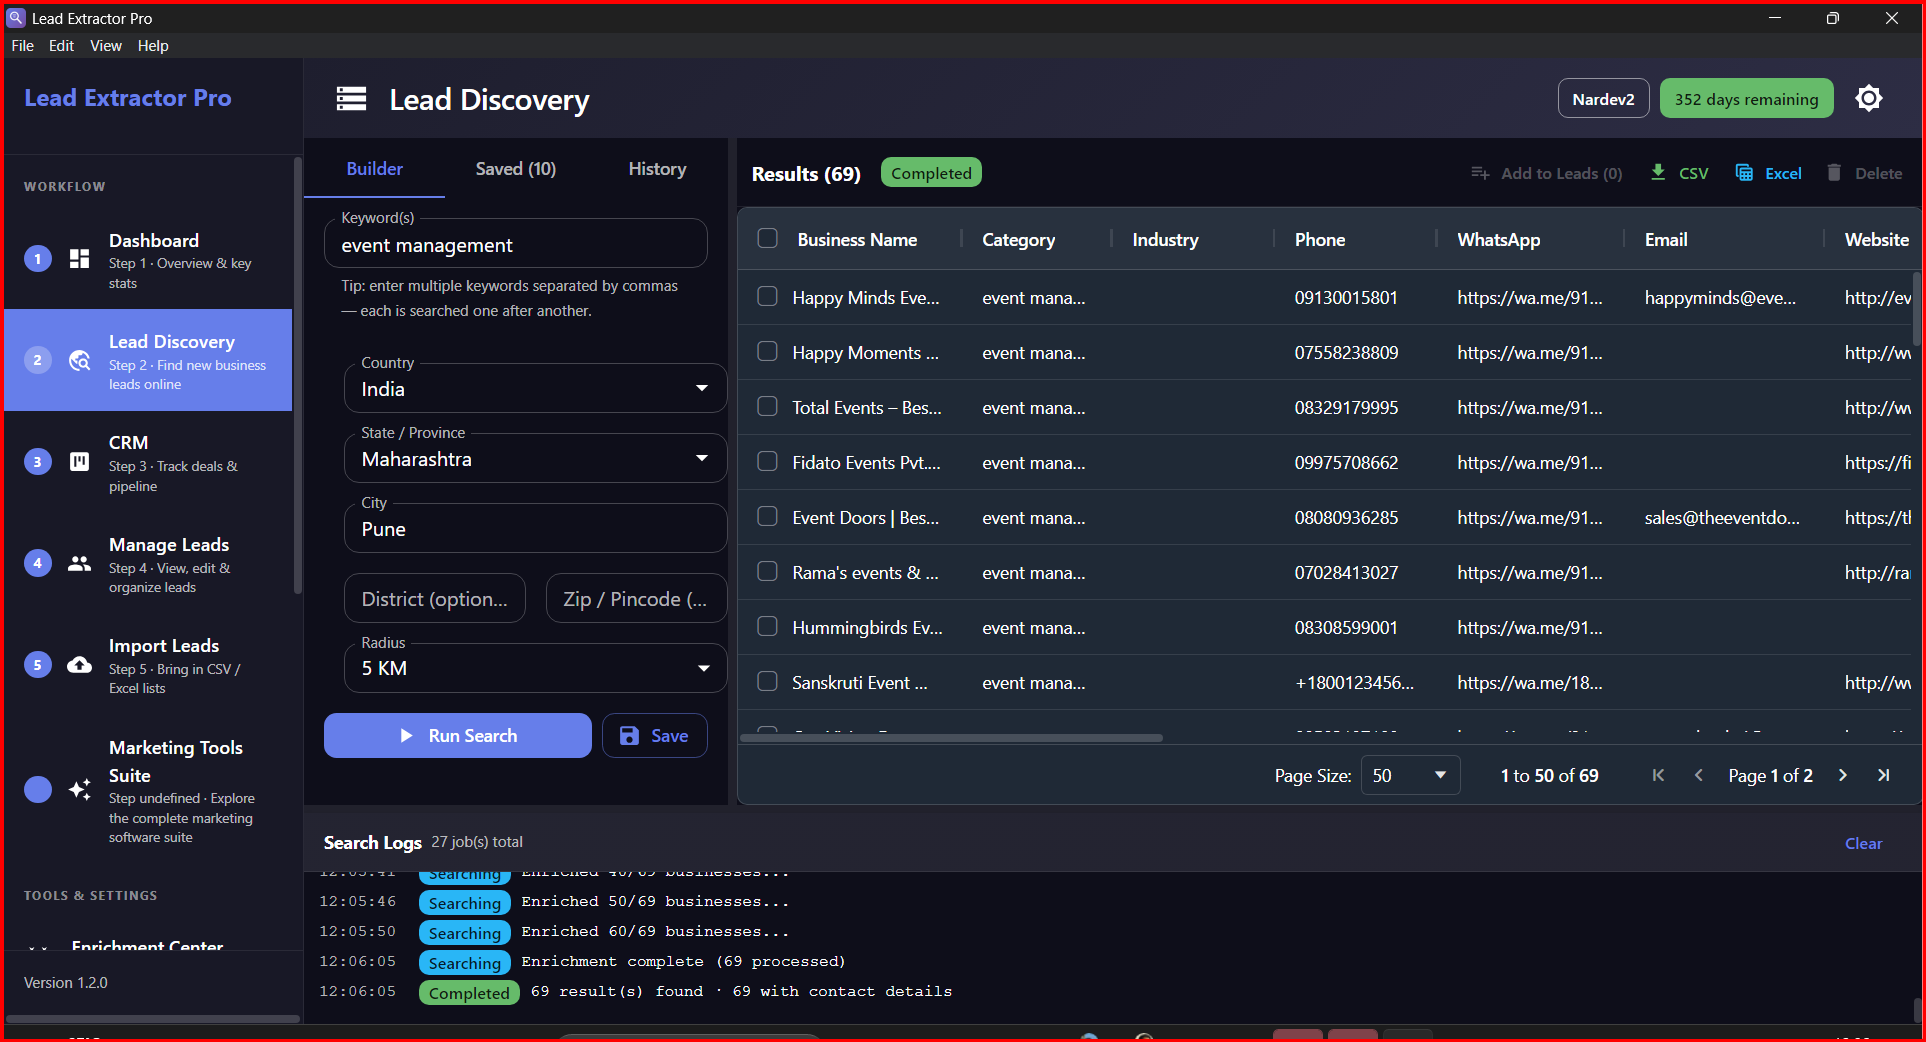Click step number 4 circle badge
Viewport: 1926px width, 1042px height.
coord(38,563)
